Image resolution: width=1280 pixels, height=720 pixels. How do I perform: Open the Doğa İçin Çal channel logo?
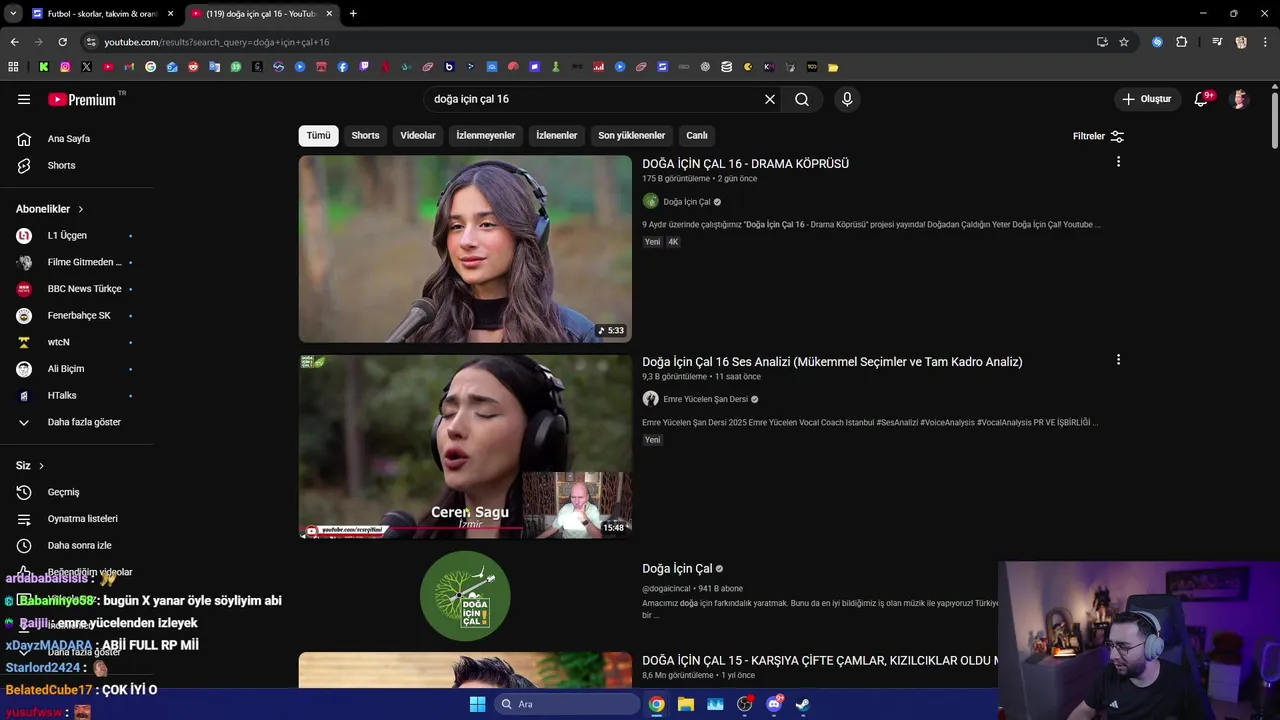[465, 596]
